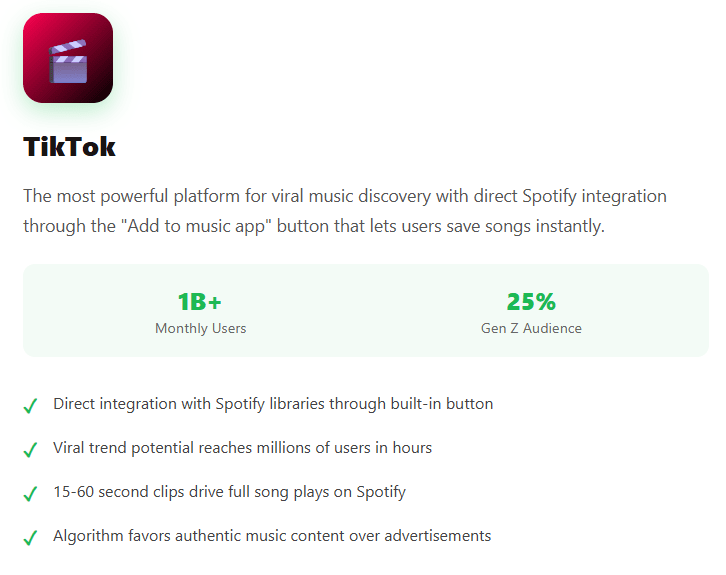Click the 15-60 second clips feature text
The width and height of the screenshot is (726, 575).
229,492
